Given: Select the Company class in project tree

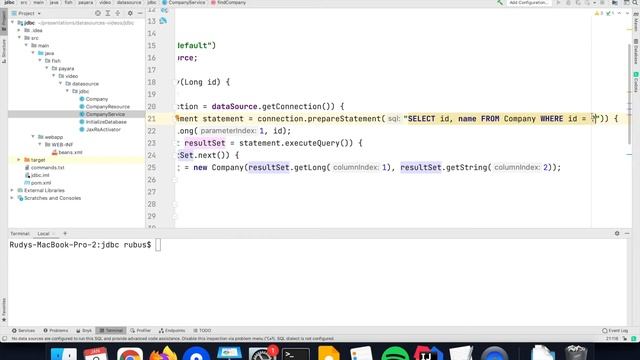Looking at the screenshot, I should coord(97,99).
